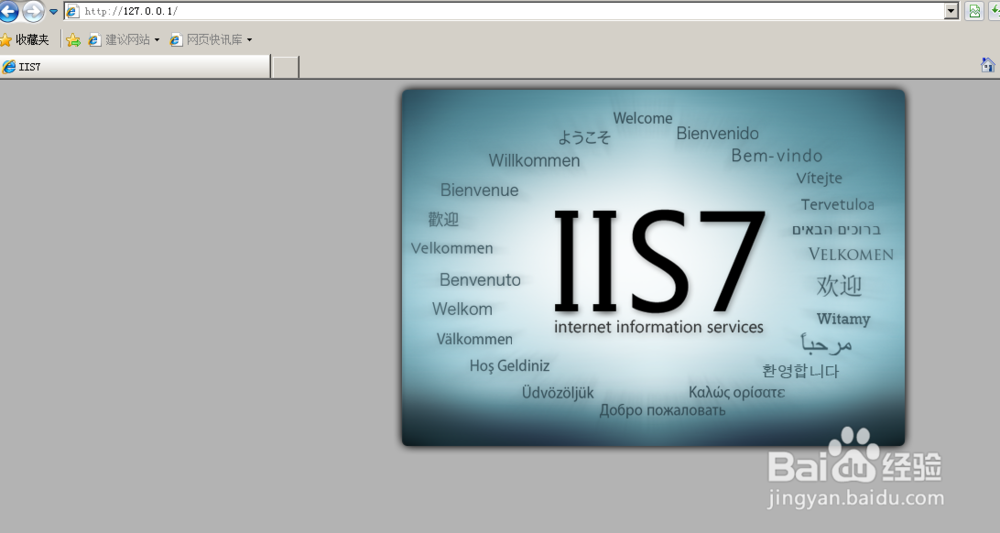Viewport: 1000px width, 533px height.
Task: Click the browser Forward arrow button
Action: click(x=33, y=11)
